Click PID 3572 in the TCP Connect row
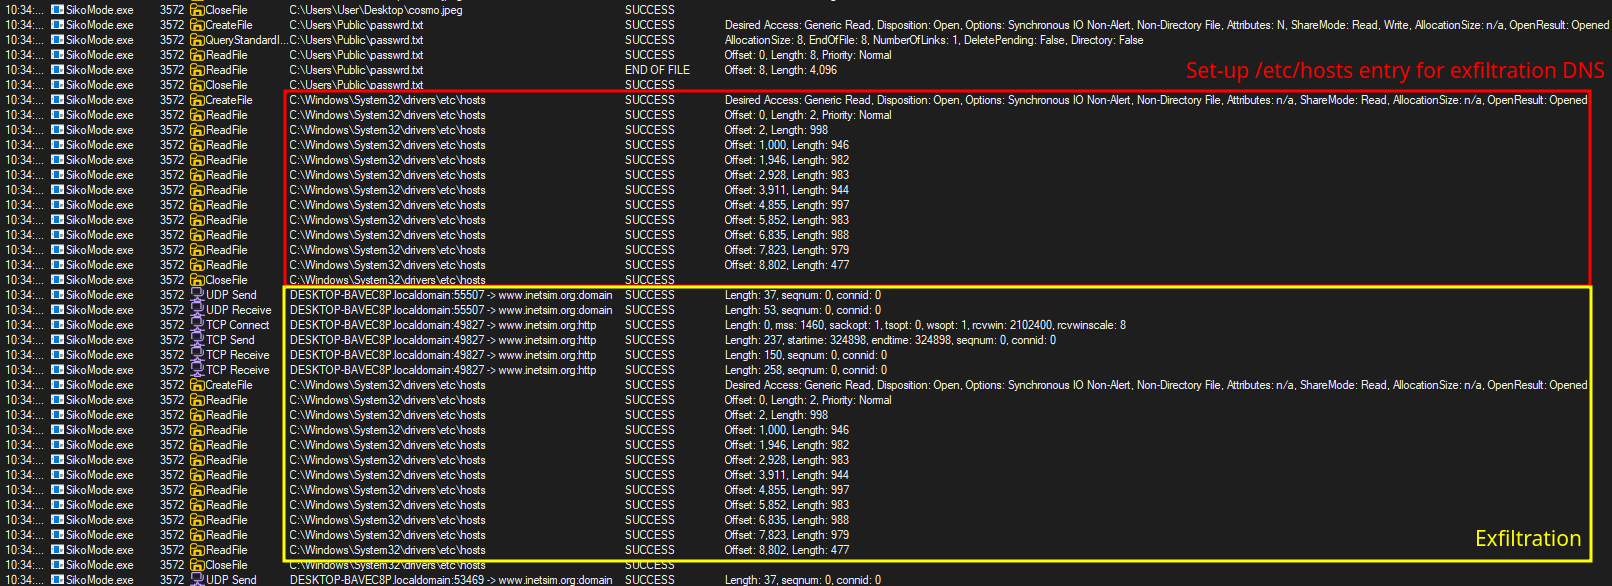Viewport: 1612px width, 586px height. pos(172,325)
